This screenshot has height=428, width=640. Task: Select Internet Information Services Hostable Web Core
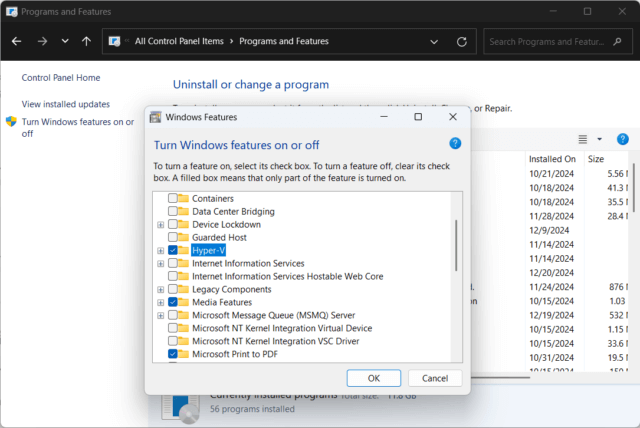click(287, 276)
